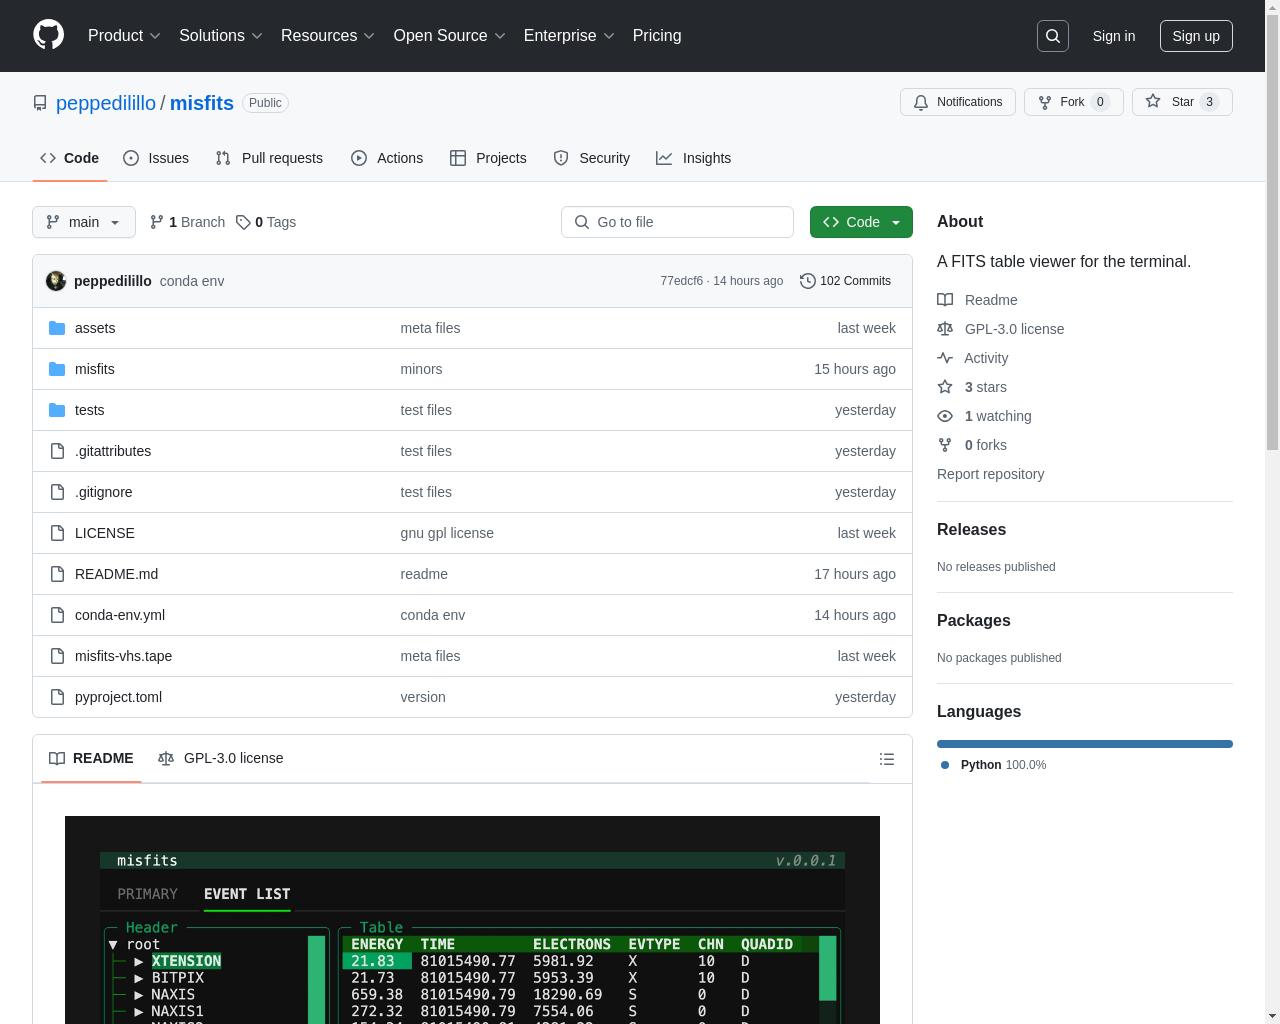
Task: Fork the misfits repository
Action: click(x=1073, y=102)
